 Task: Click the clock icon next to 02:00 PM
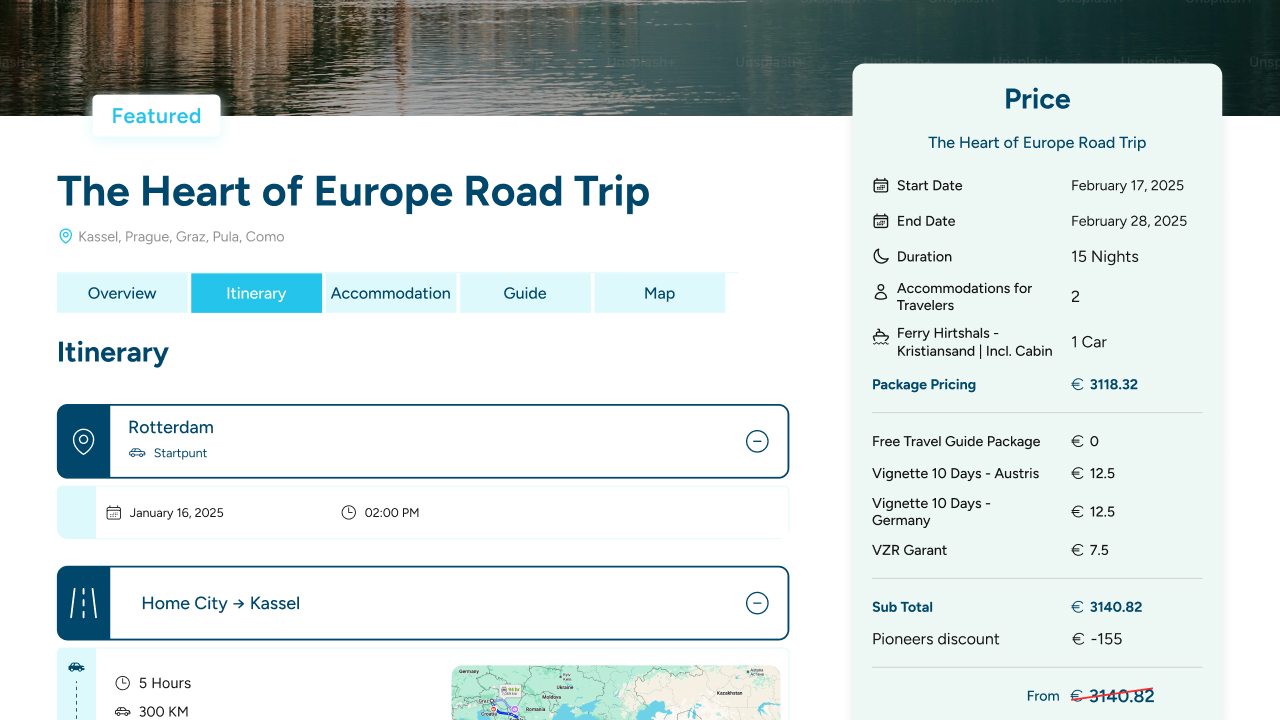348,513
